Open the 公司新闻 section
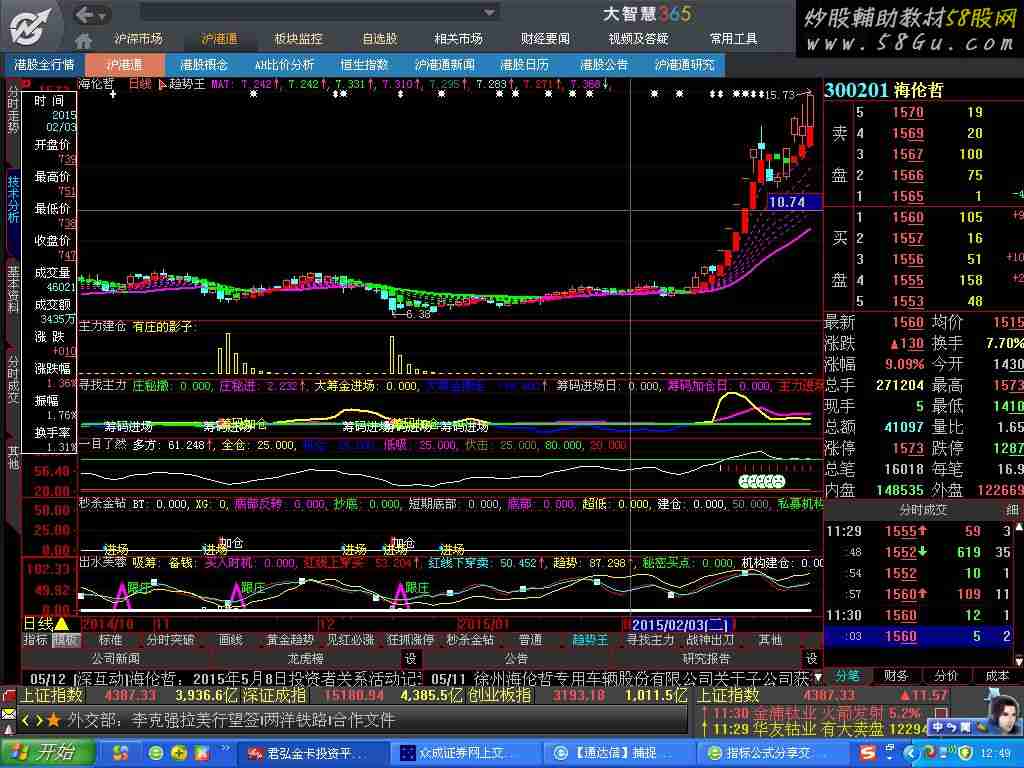 [116, 658]
